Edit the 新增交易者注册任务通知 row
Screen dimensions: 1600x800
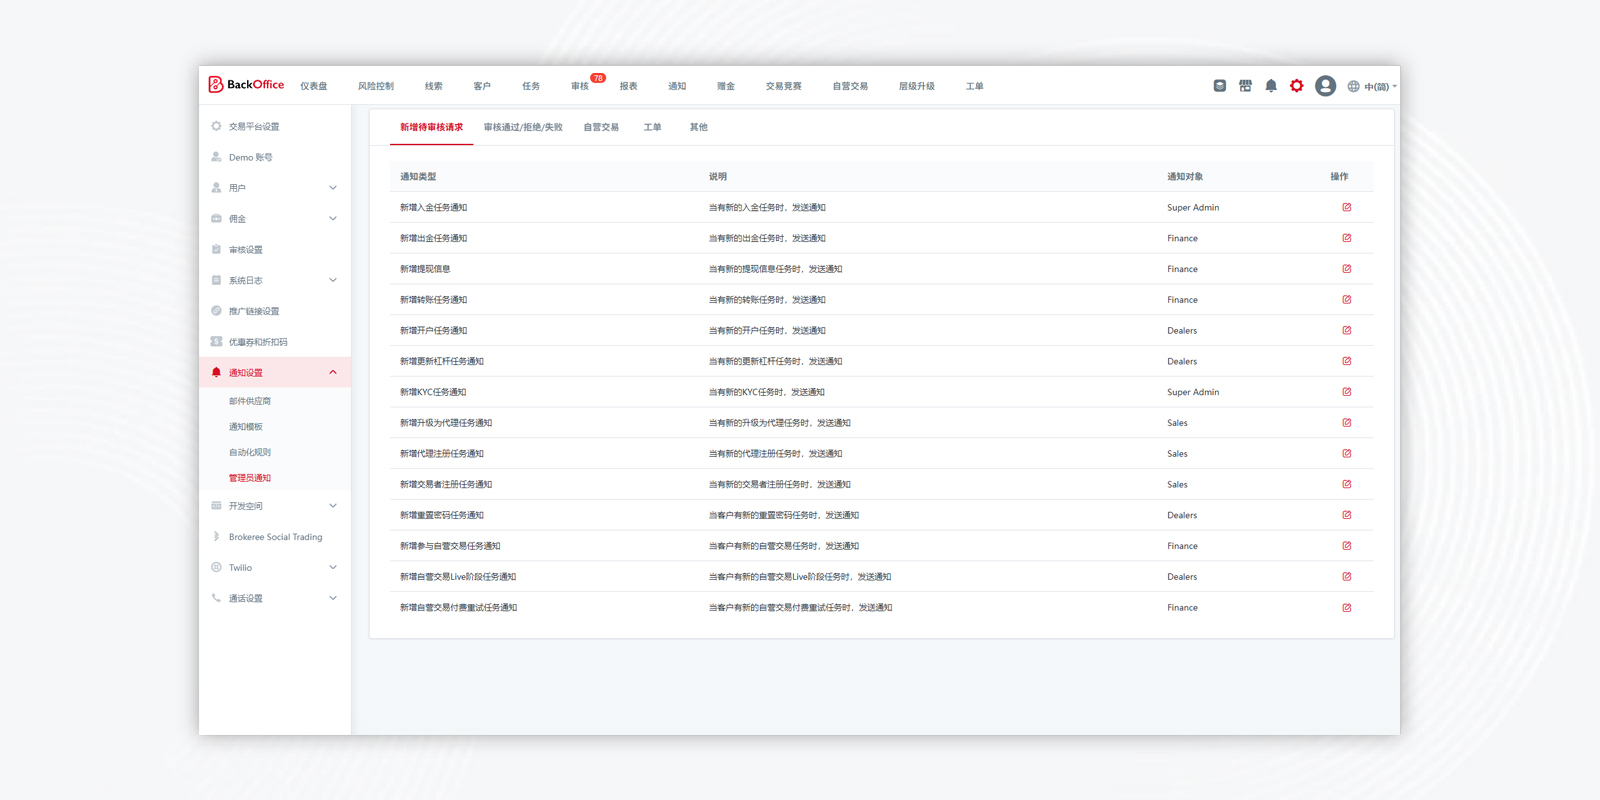click(x=1347, y=484)
